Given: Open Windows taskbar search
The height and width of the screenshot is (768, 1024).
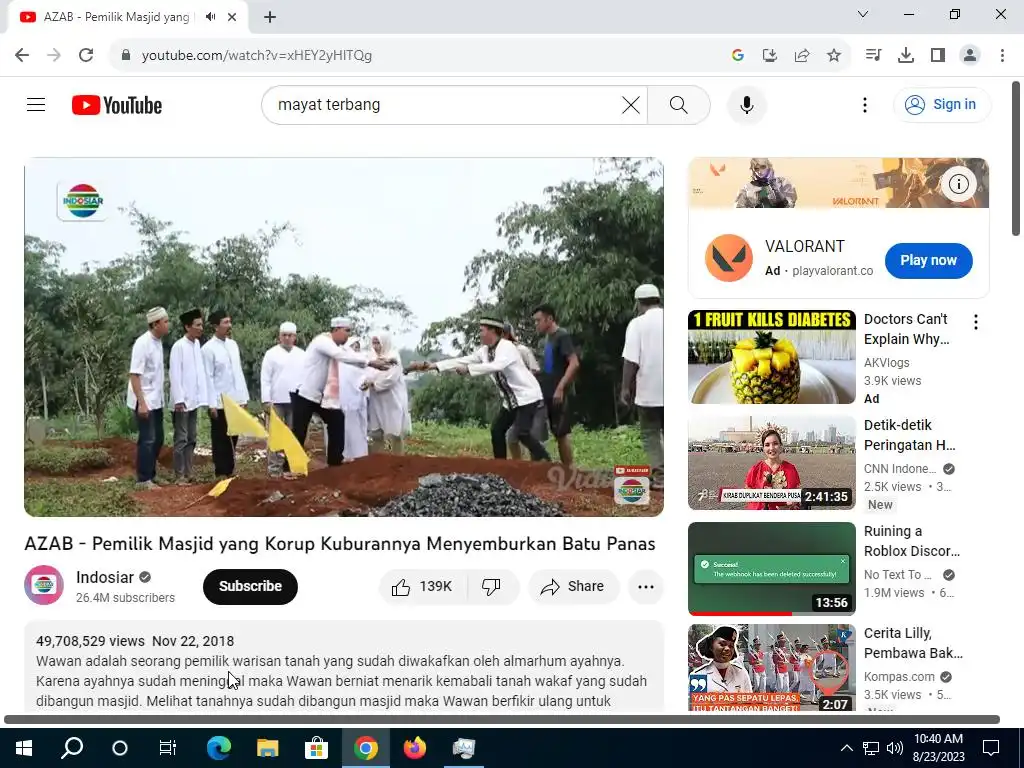Looking at the screenshot, I should (72, 748).
